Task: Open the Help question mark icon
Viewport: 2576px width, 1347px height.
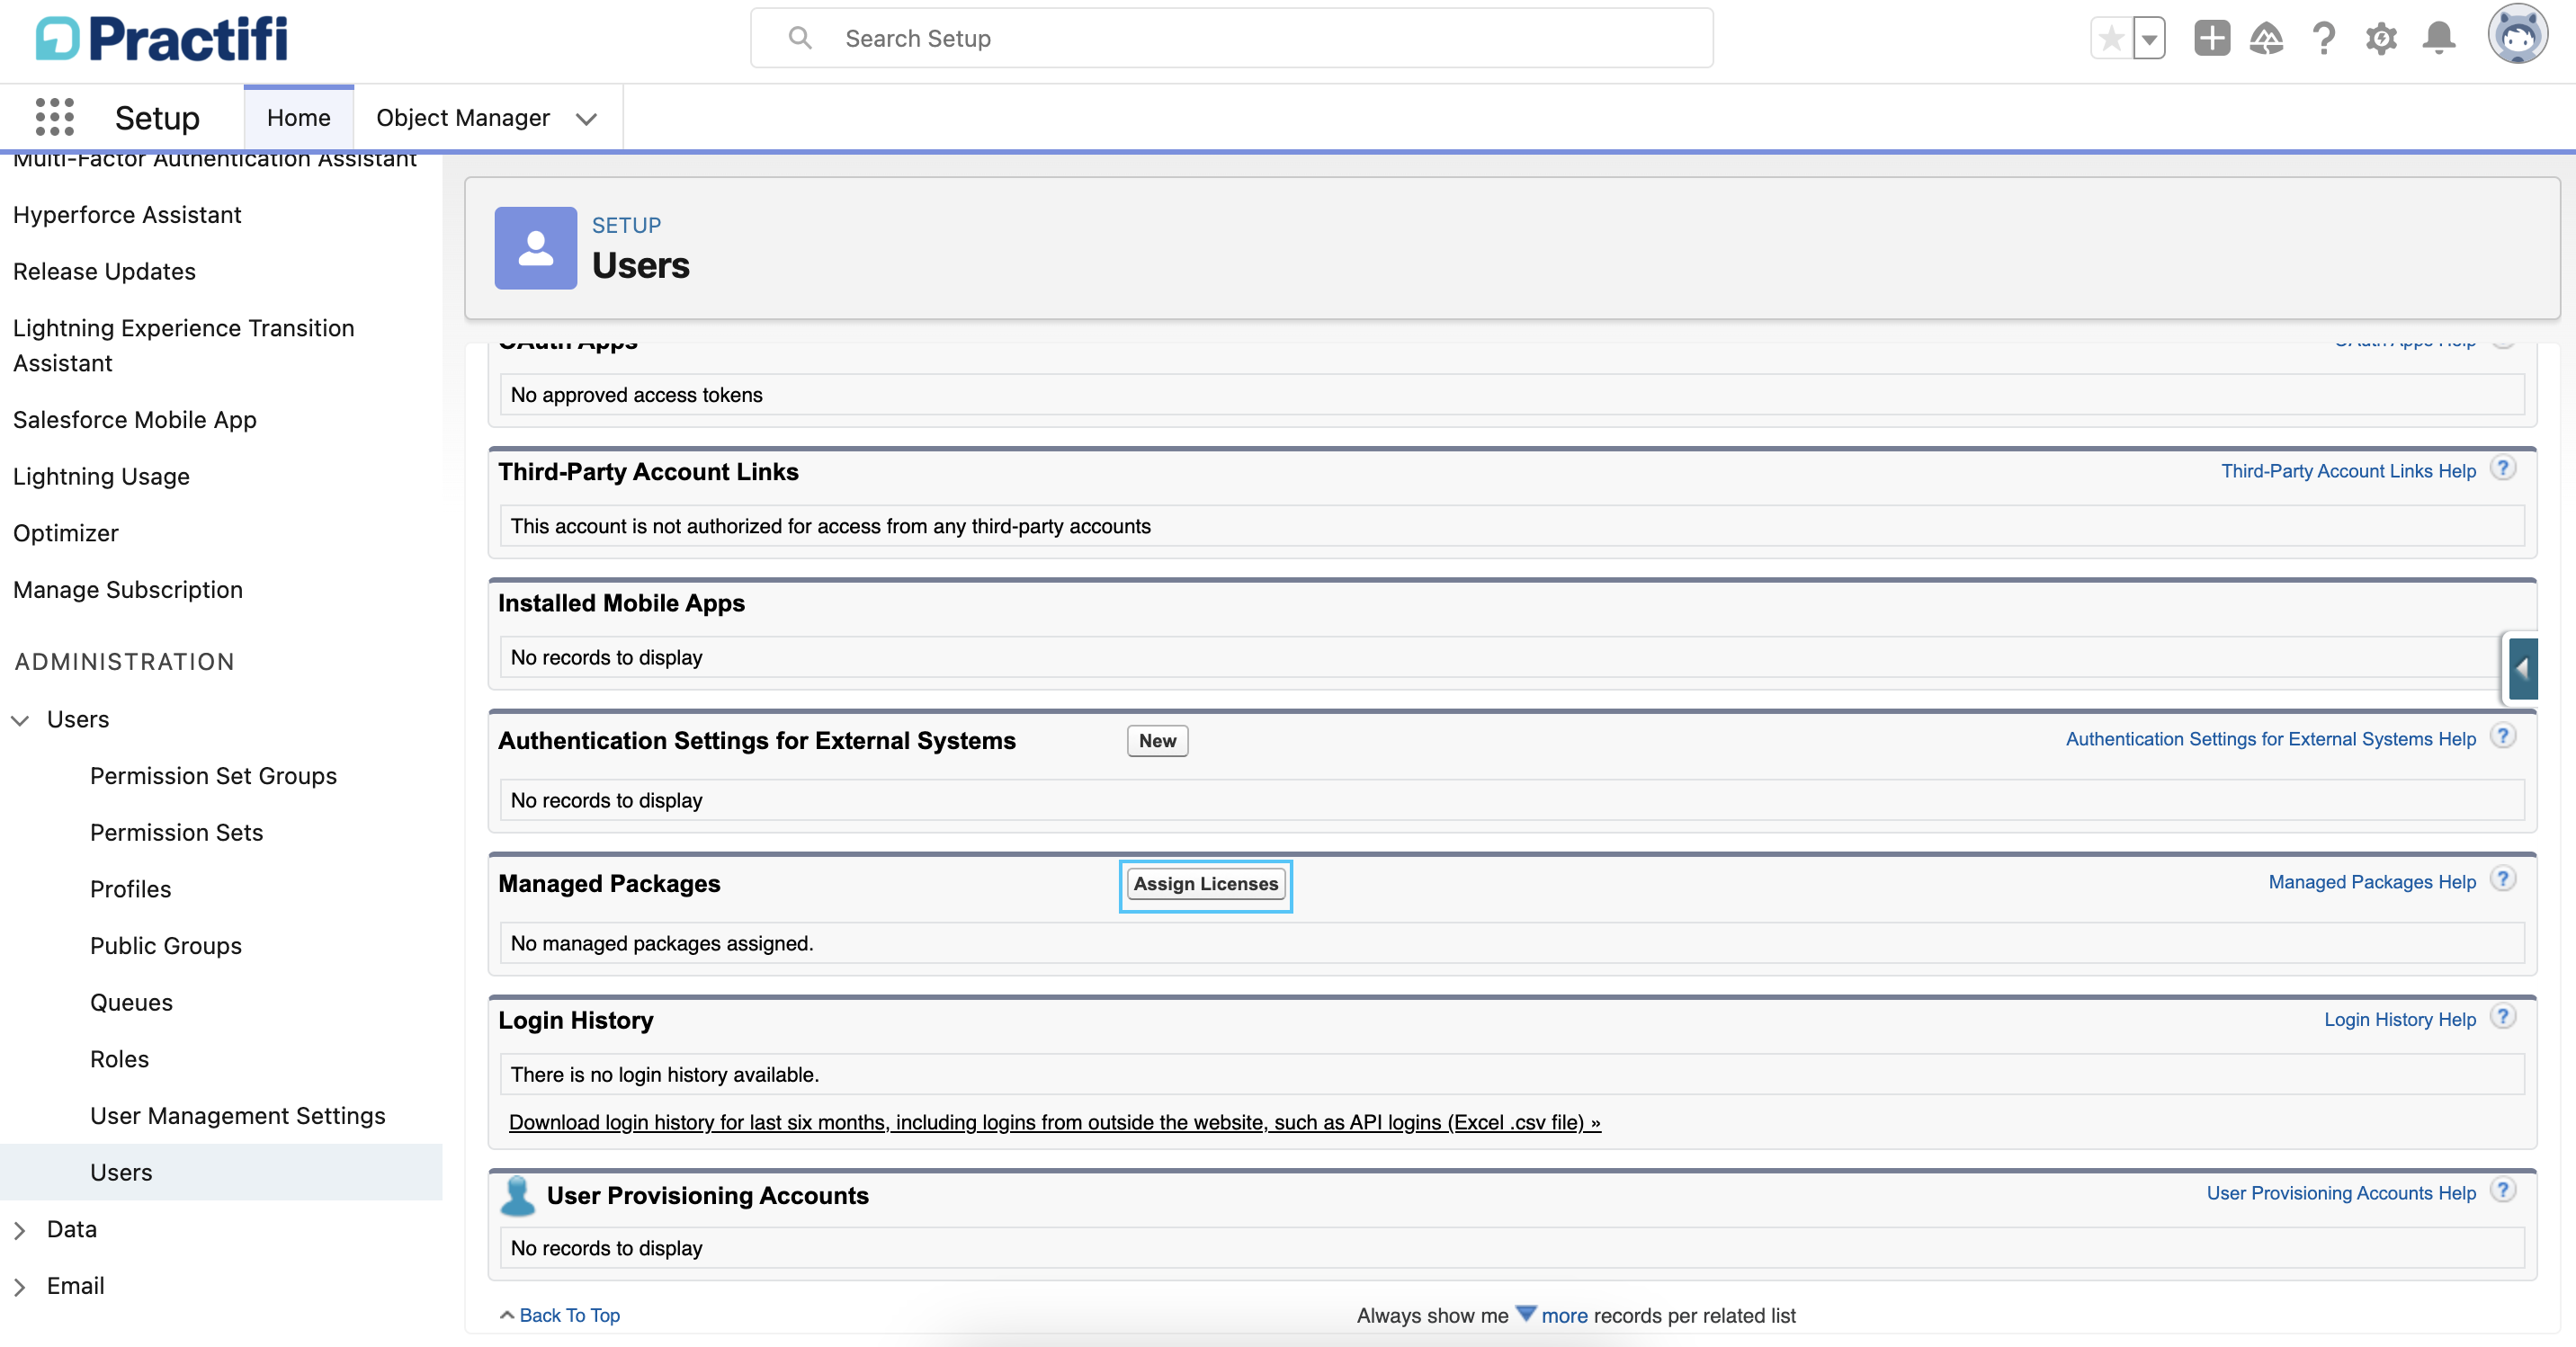Action: [x=2324, y=39]
